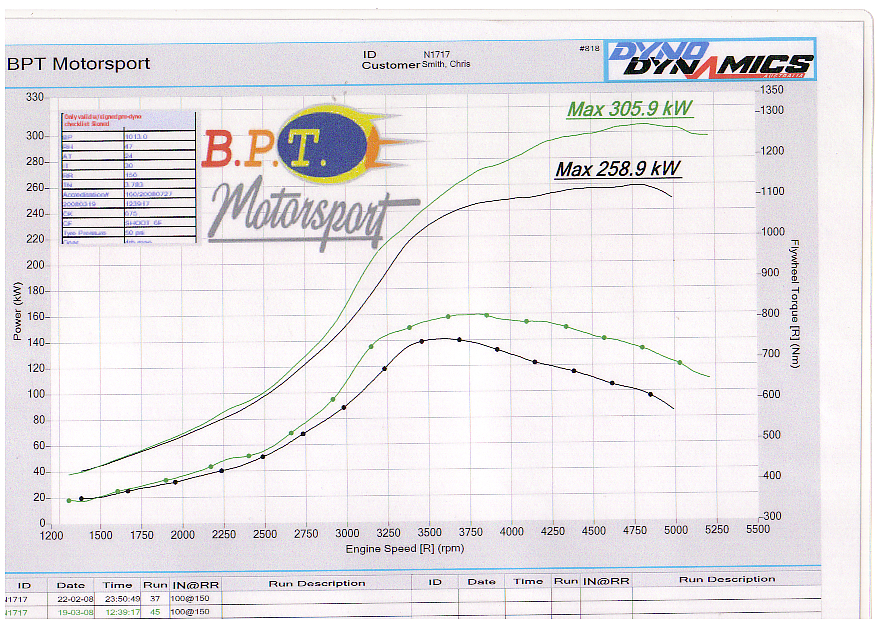Click the 80 tick on the power axis
This screenshot has height=620, width=876.
[x=38, y=420]
